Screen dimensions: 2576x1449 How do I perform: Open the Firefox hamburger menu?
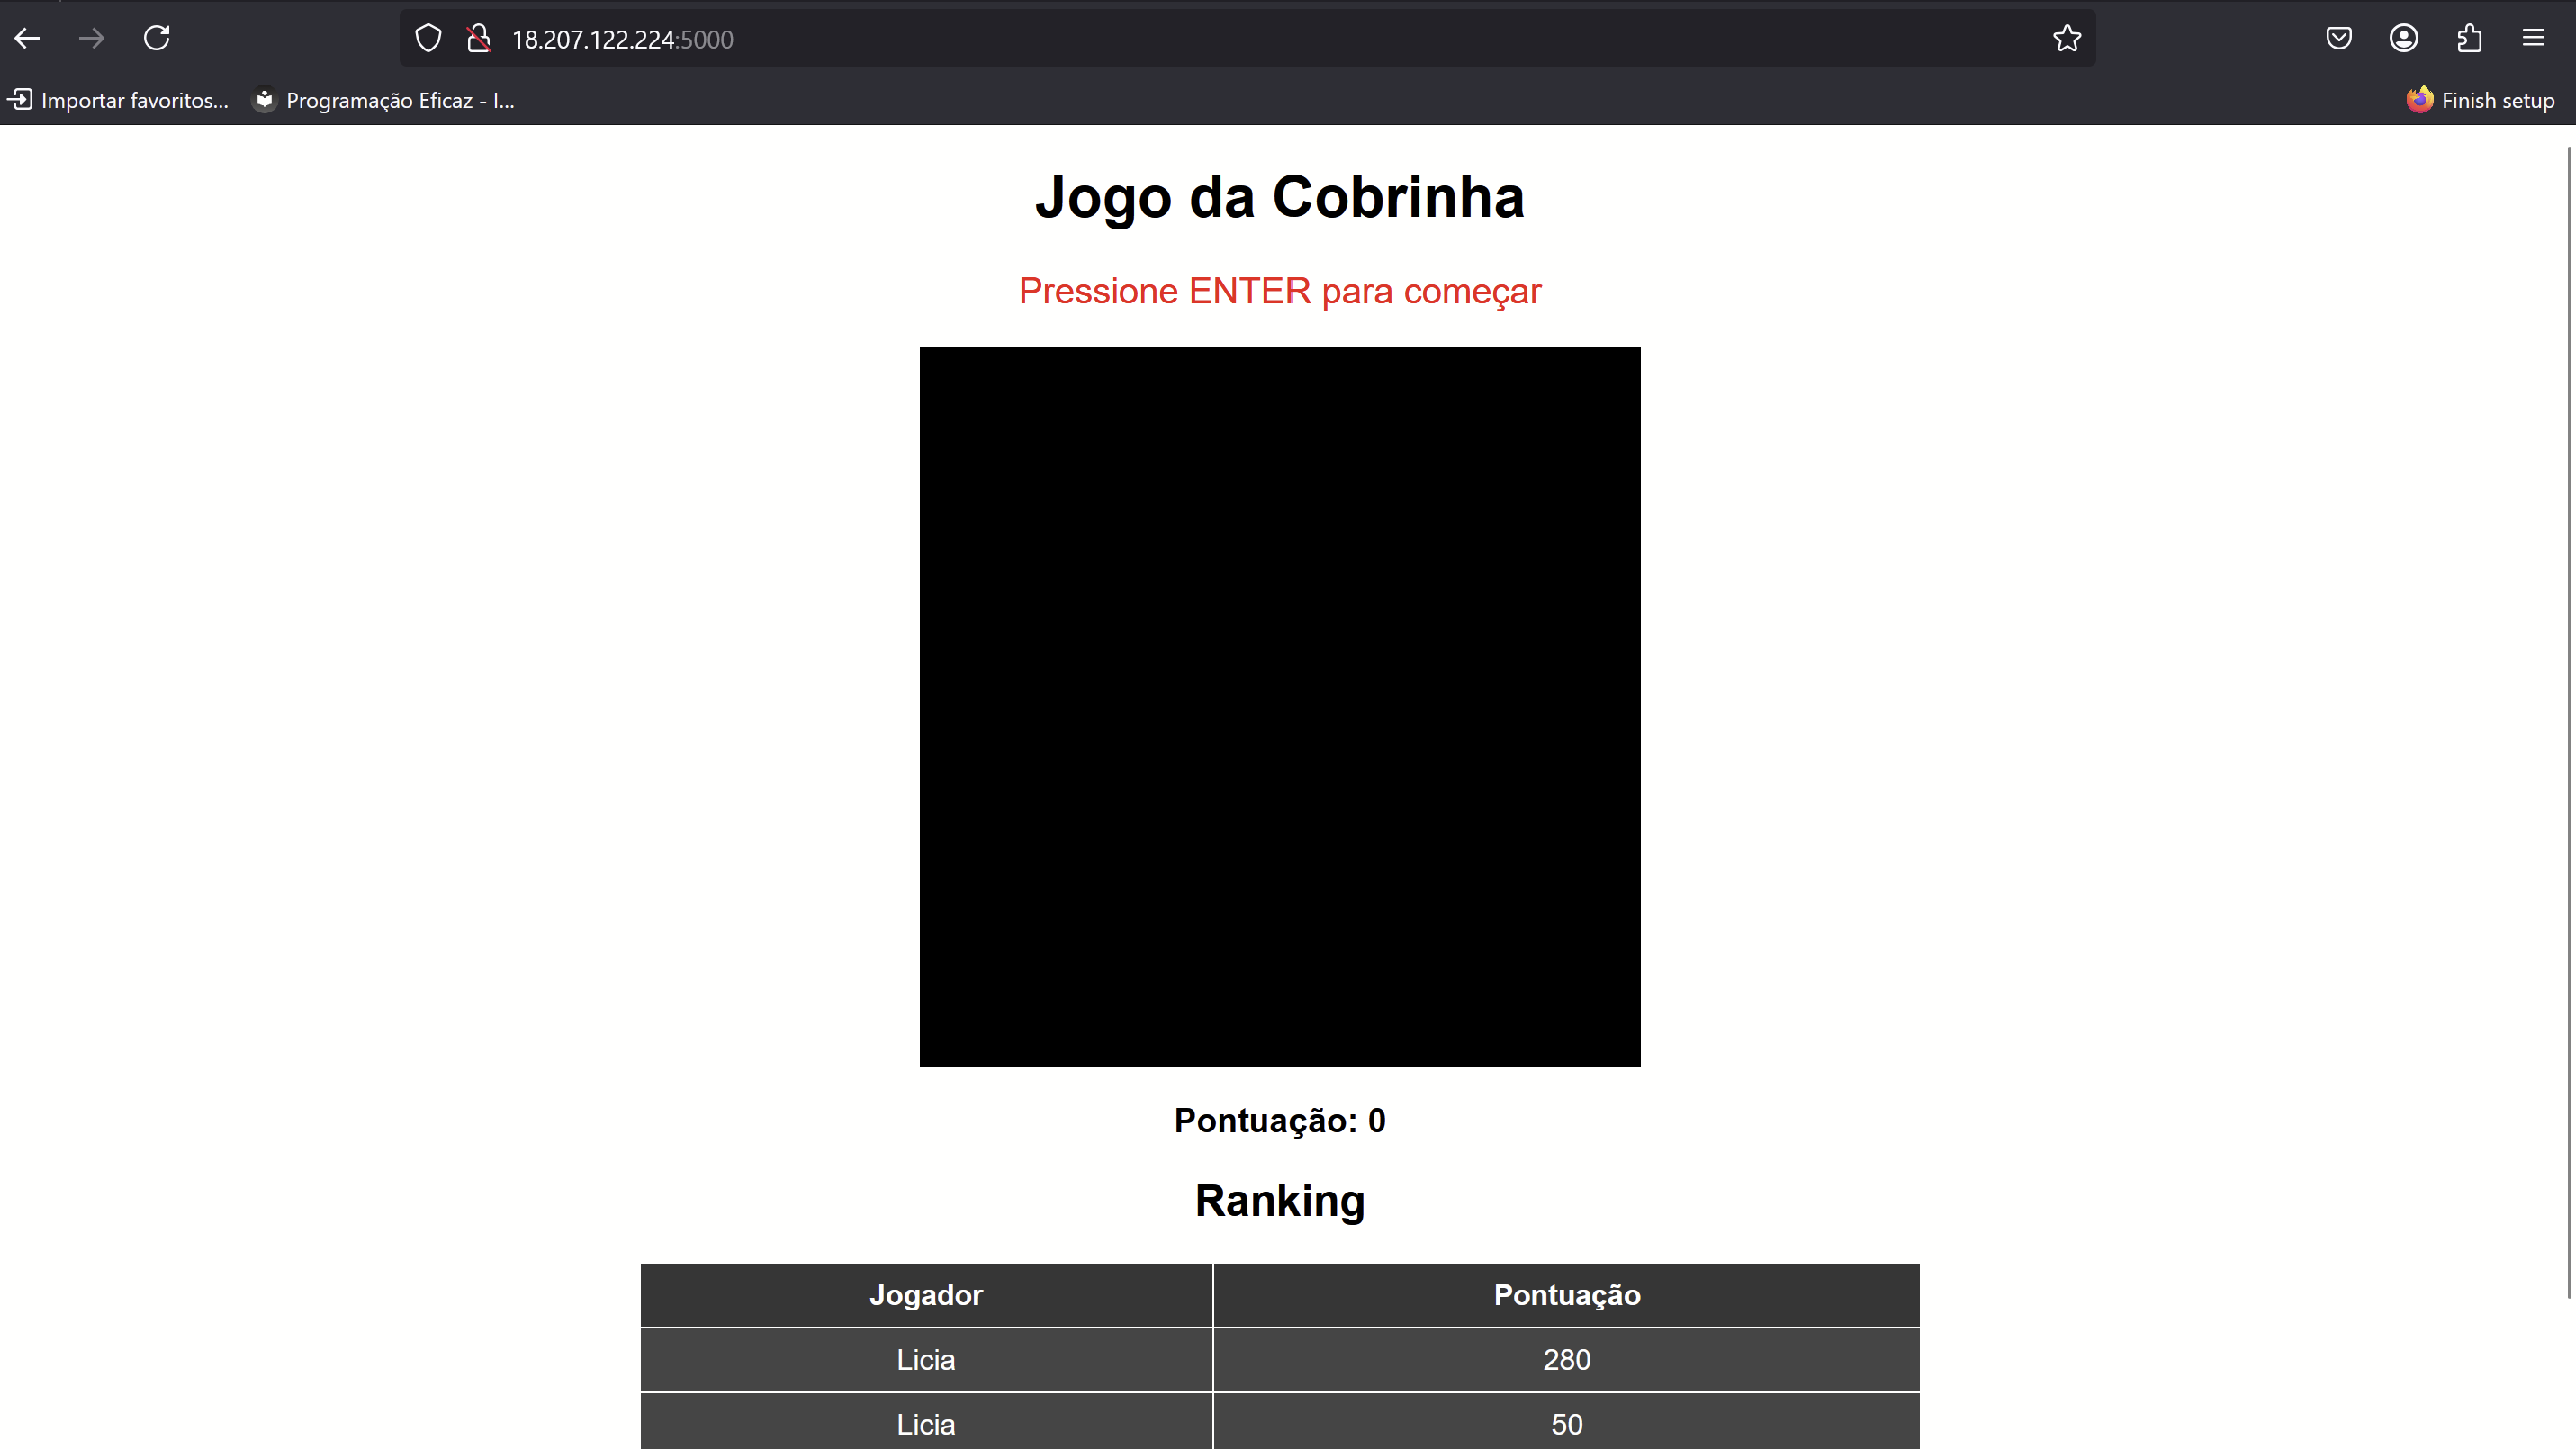pos(2533,39)
